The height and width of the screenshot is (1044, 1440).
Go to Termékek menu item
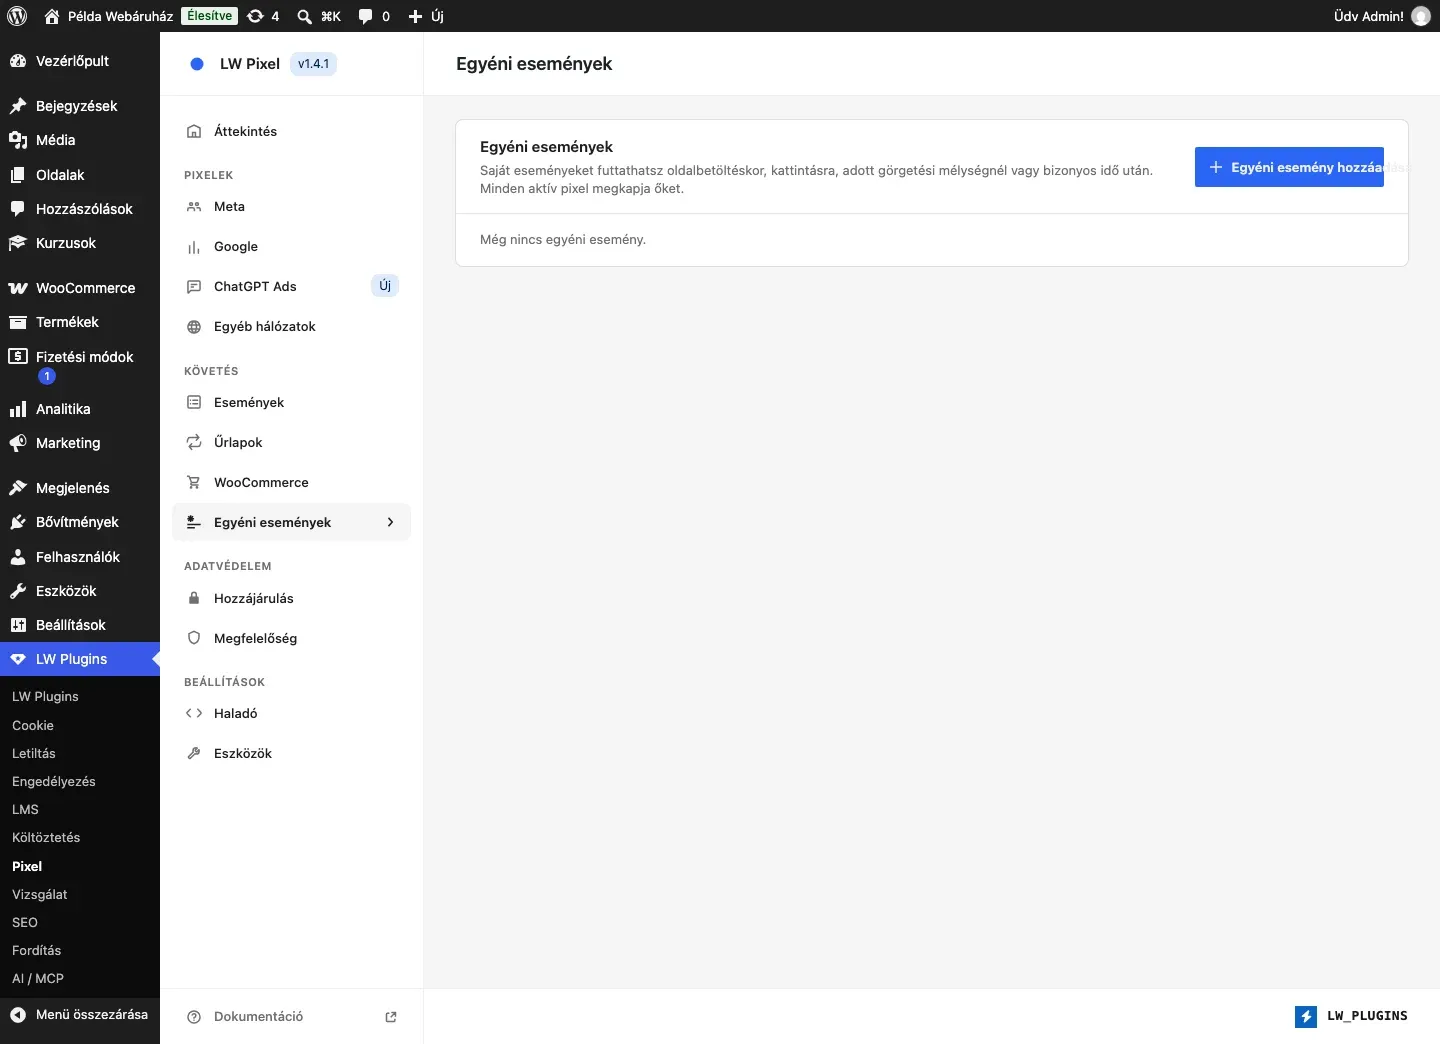pos(80,322)
